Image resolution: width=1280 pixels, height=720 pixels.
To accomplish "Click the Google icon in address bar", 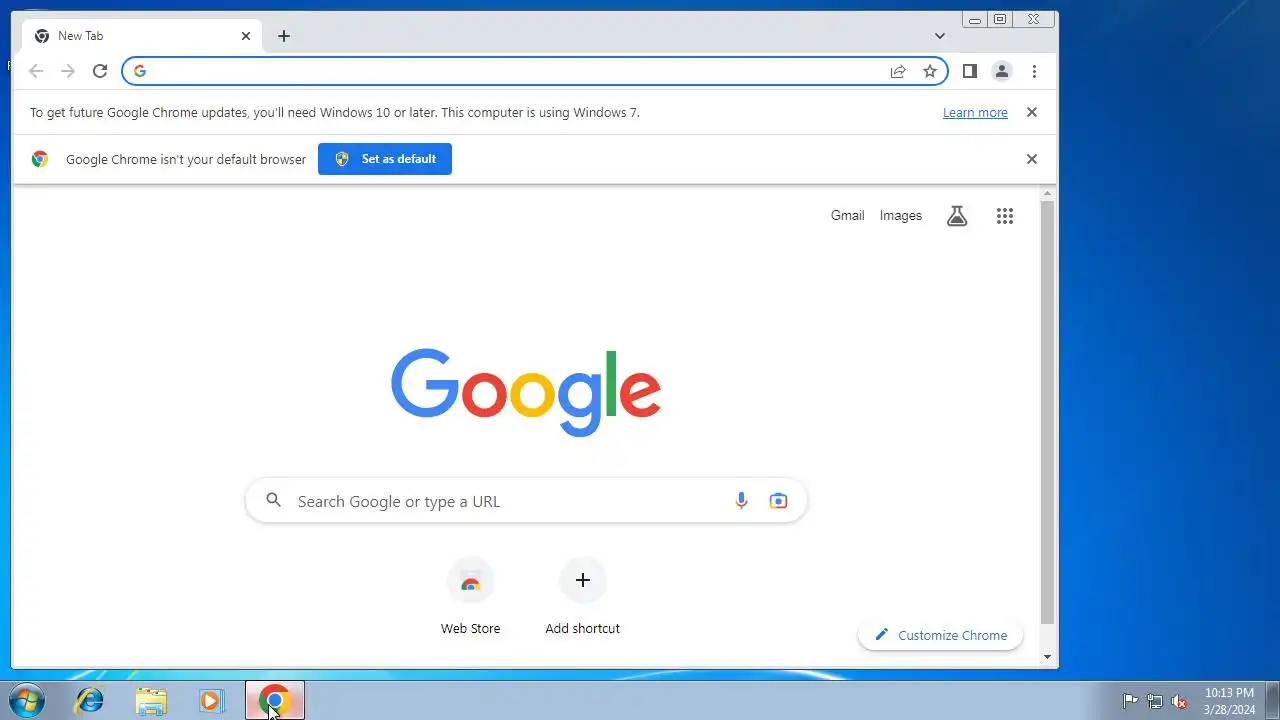I will (140, 71).
